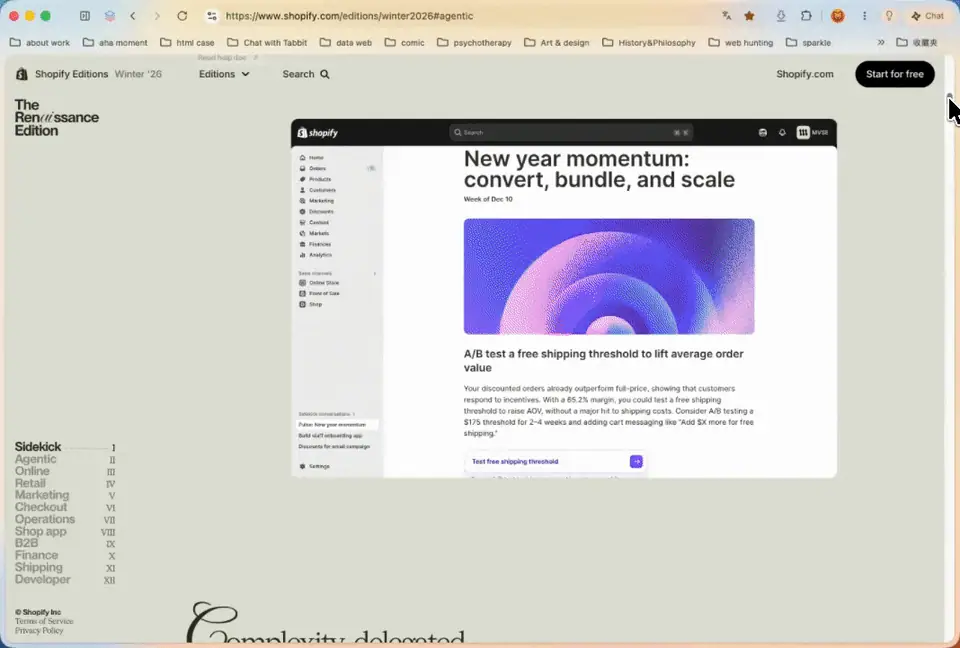This screenshot has height=648, width=960.
Task: Open the 'comic' bookmark folder
Action: (405, 42)
